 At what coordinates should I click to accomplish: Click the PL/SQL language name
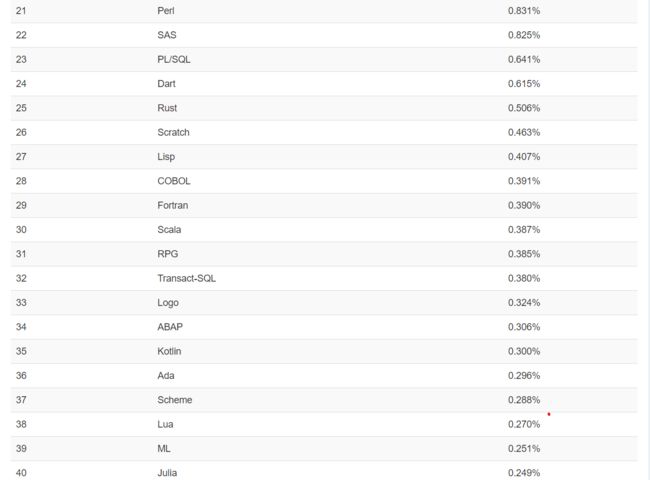point(174,59)
